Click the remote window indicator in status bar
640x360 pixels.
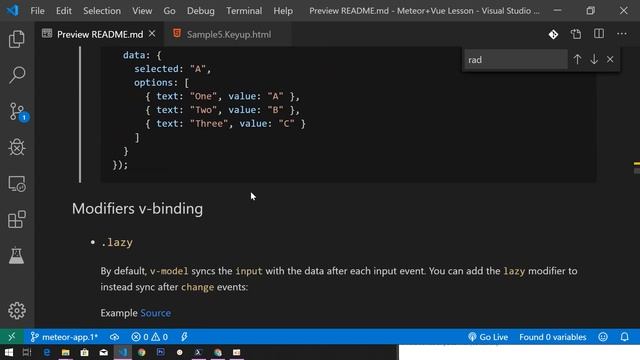11,337
